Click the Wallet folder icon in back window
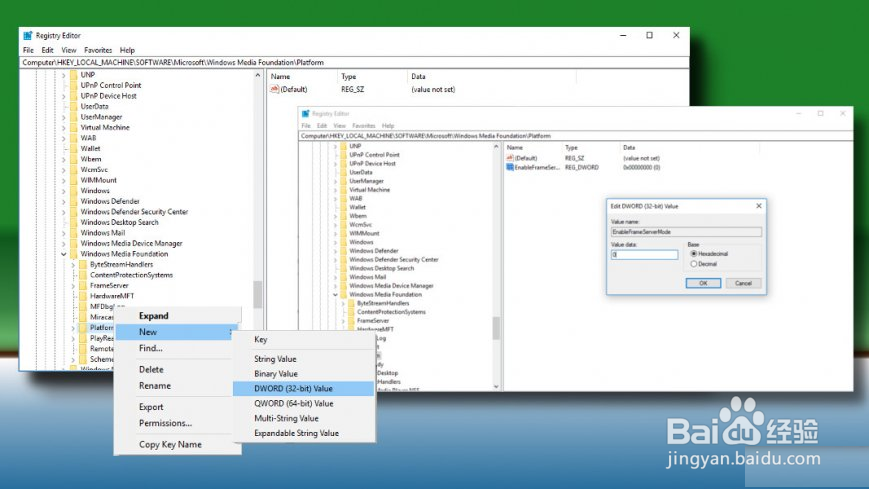The width and height of the screenshot is (869, 489). tap(344, 207)
